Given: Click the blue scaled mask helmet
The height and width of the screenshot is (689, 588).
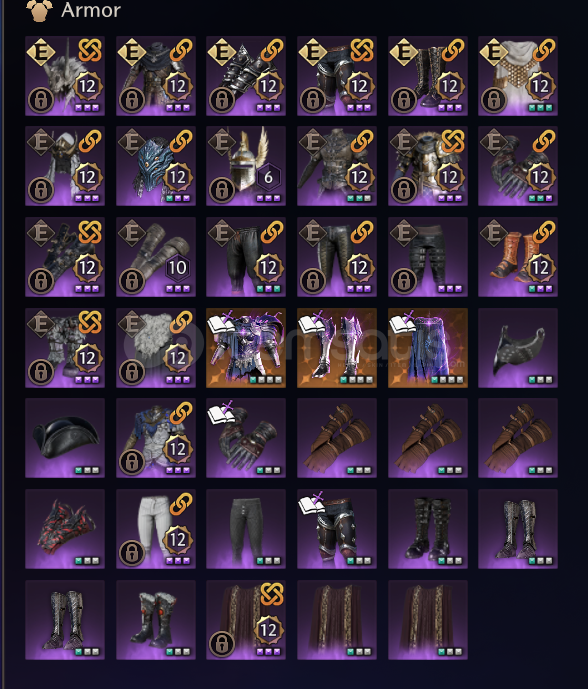Looking at the screenshot, I should coord(156,166).
